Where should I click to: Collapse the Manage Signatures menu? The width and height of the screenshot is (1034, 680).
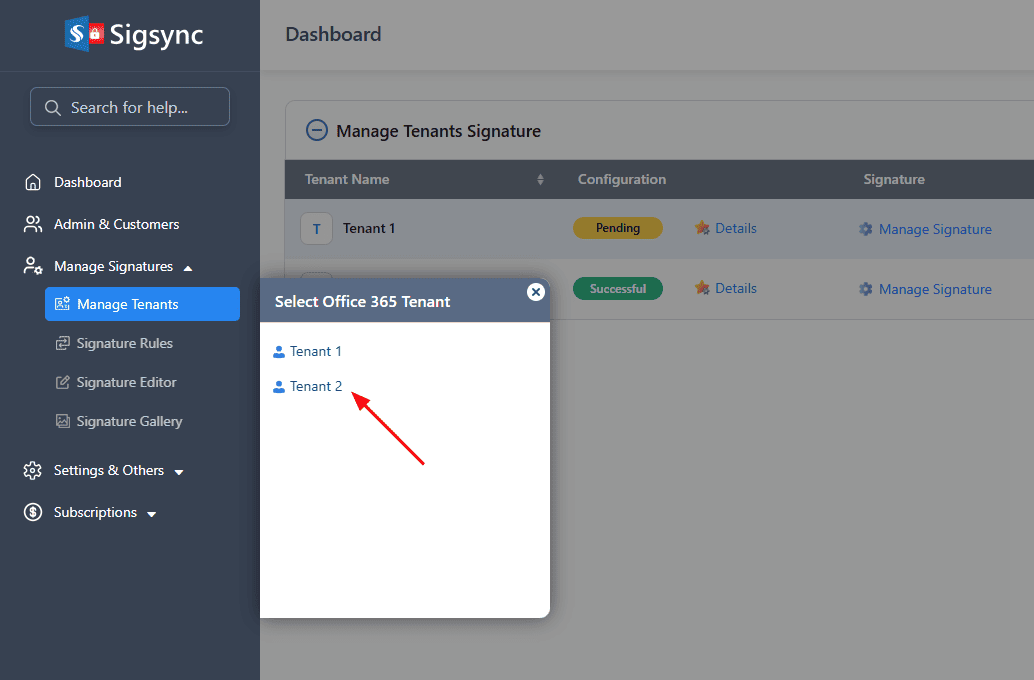point(188,267)
